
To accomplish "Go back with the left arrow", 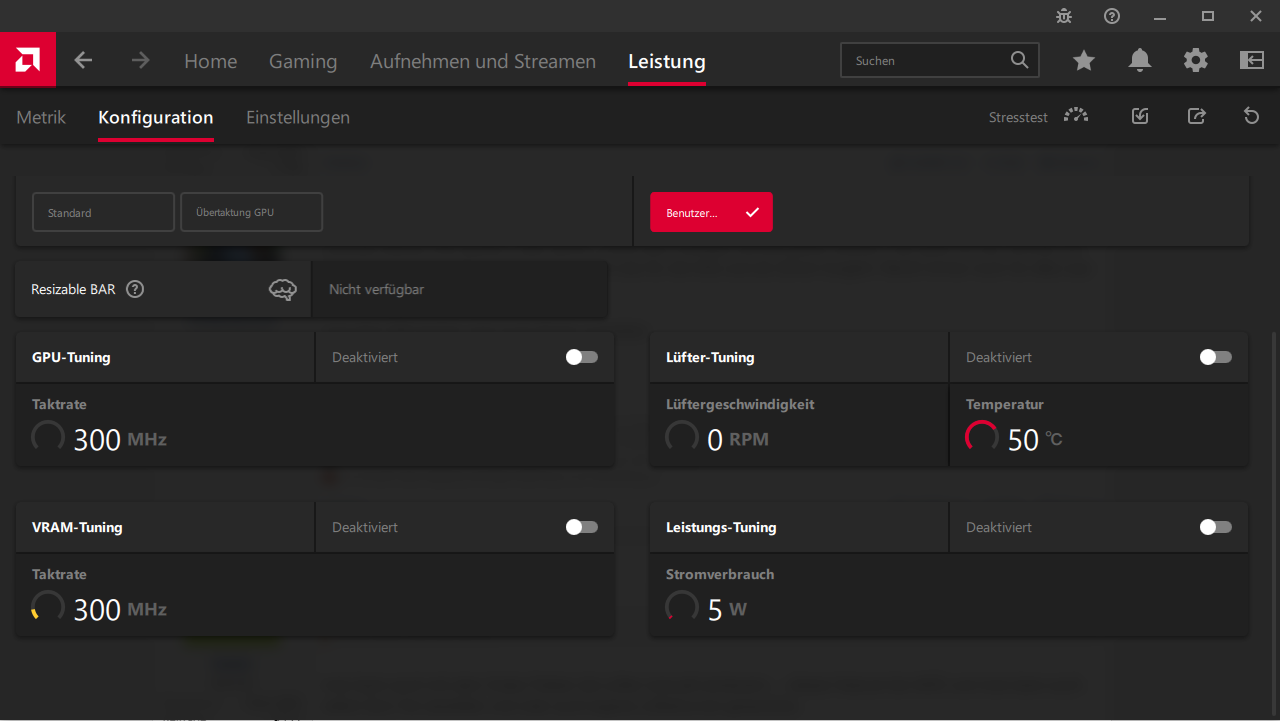I will click(x=83, y=60).
